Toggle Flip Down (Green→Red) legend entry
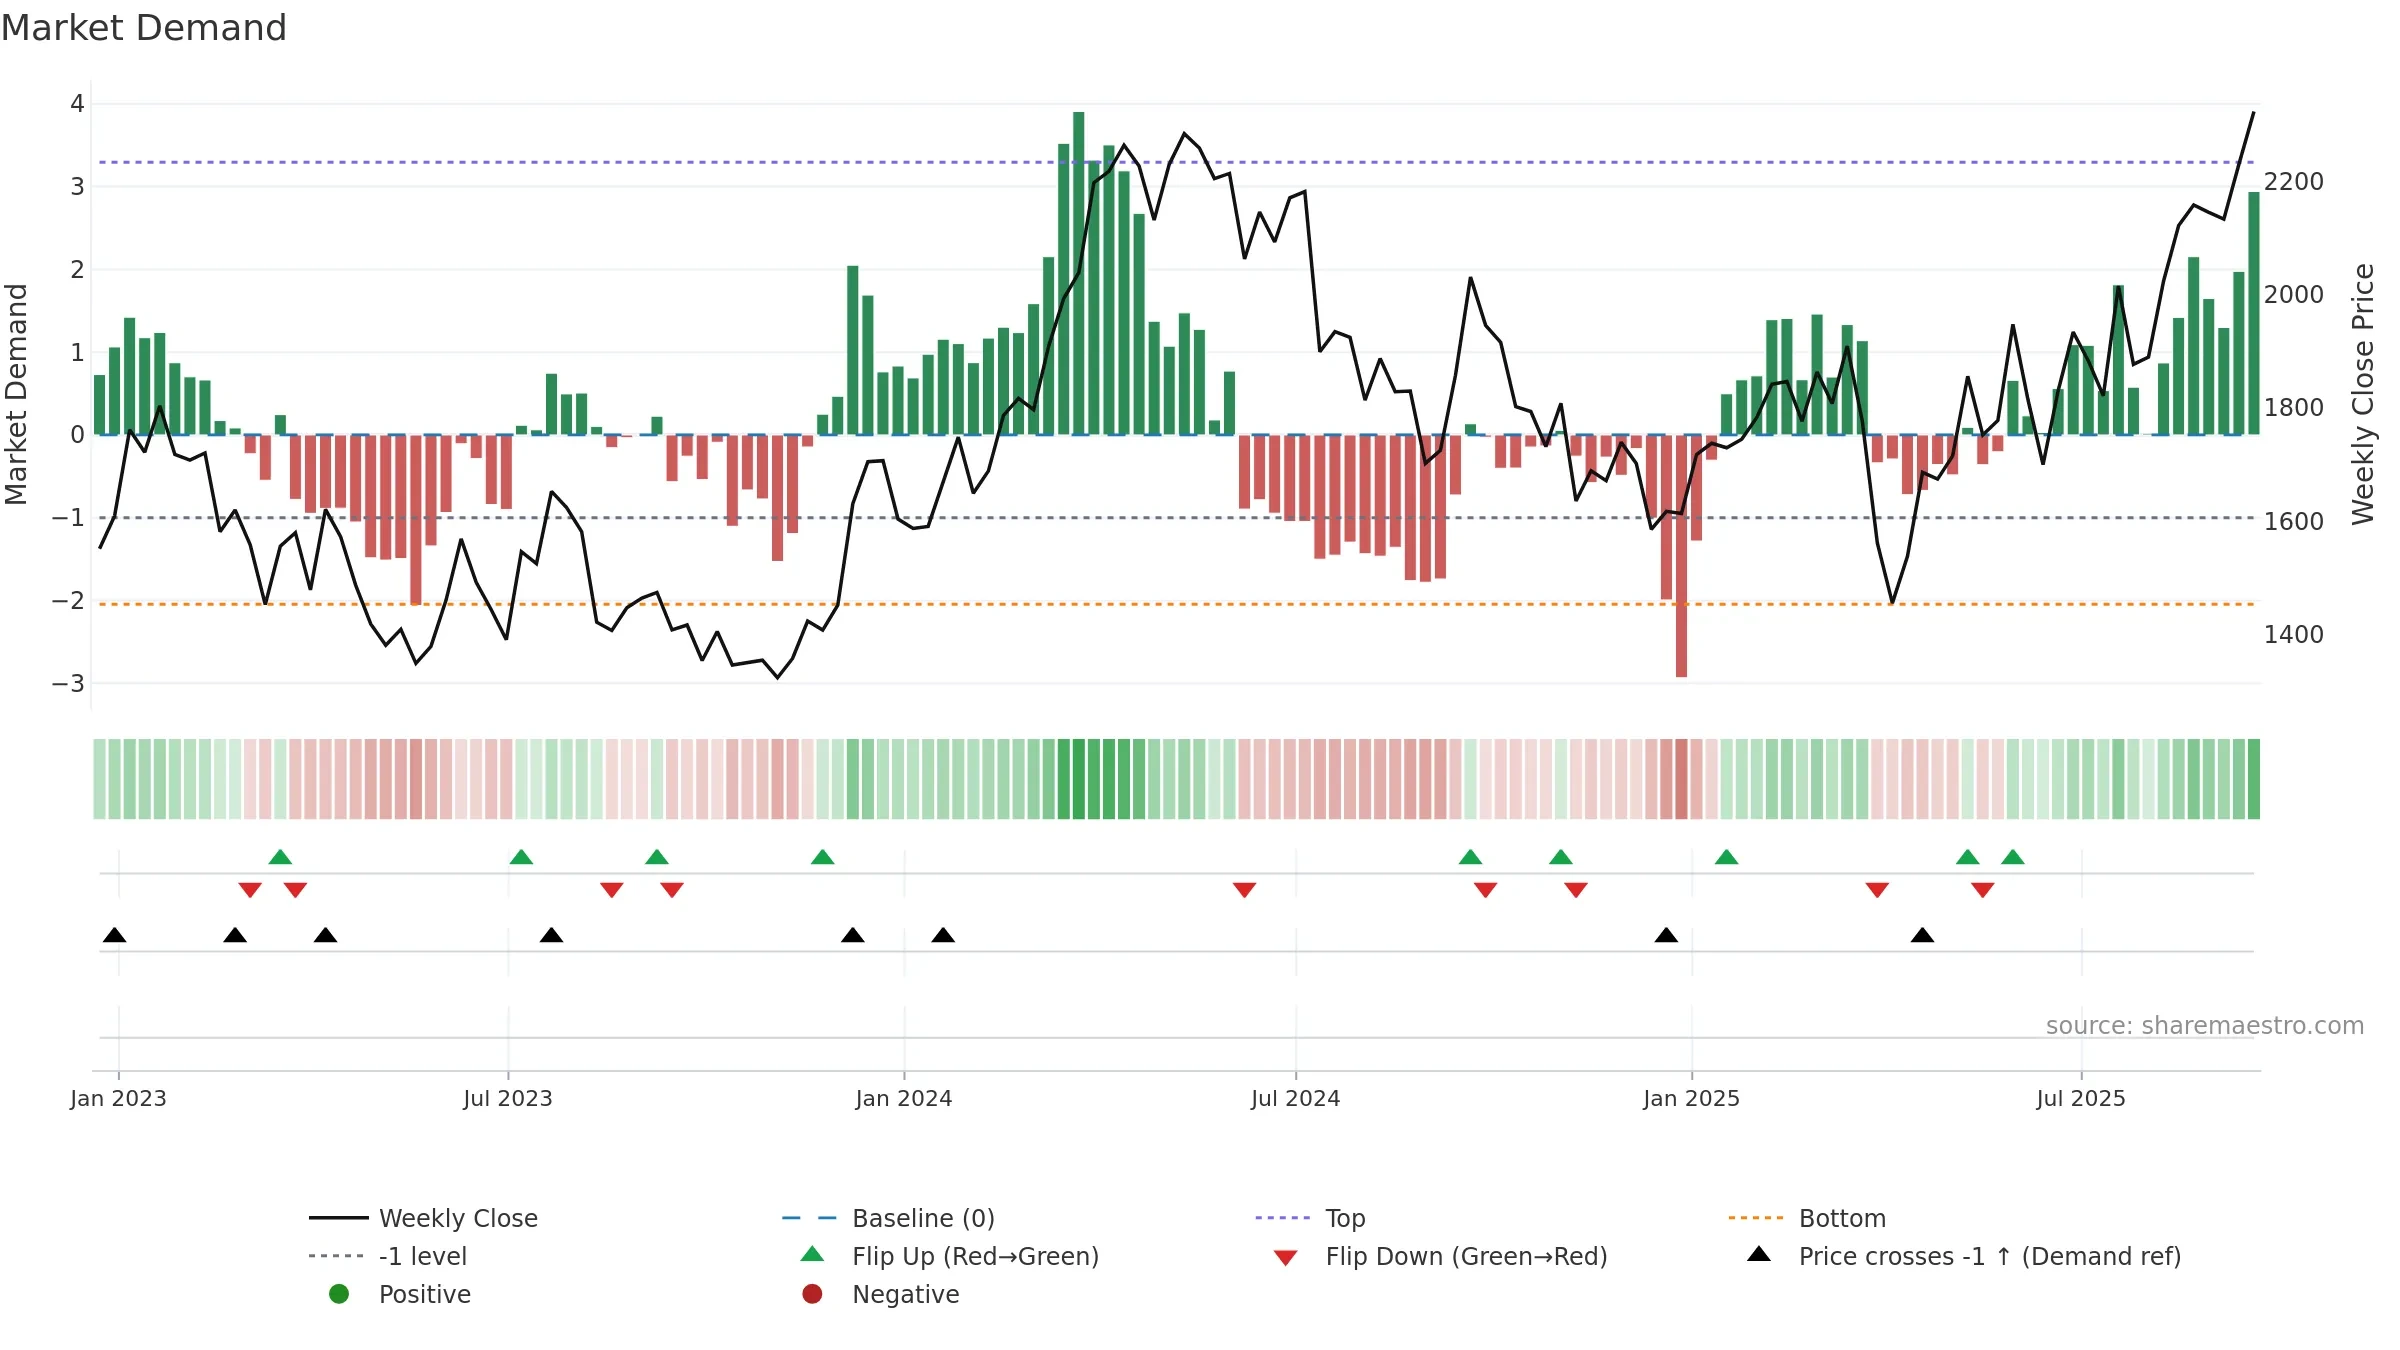This screenshot has height=1350, width=2400. (x=1440, y=1256)
